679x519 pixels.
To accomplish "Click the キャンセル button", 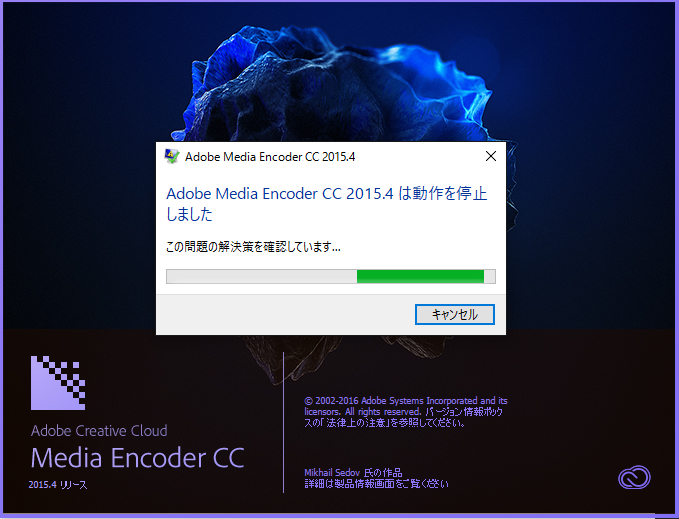I will click(x=455, y=314).
